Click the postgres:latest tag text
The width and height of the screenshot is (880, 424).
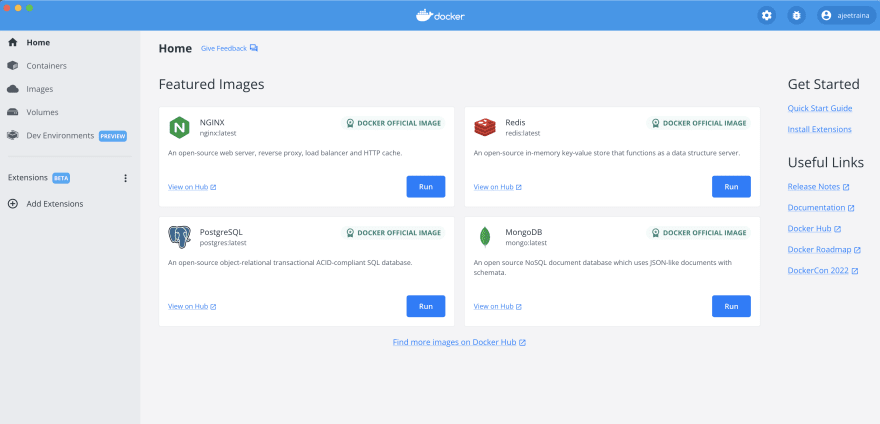[223, 243]
